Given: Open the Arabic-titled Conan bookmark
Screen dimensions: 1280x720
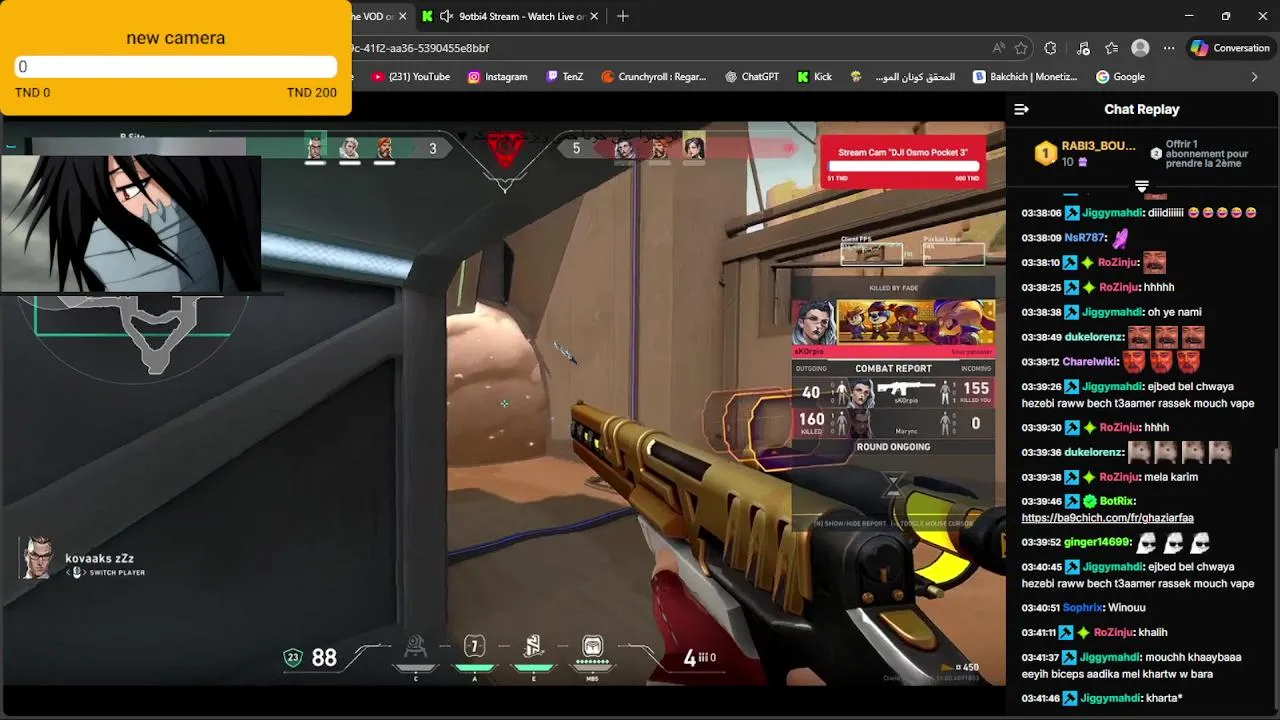Looking at the screenshot, I should [x=903, y=77].
